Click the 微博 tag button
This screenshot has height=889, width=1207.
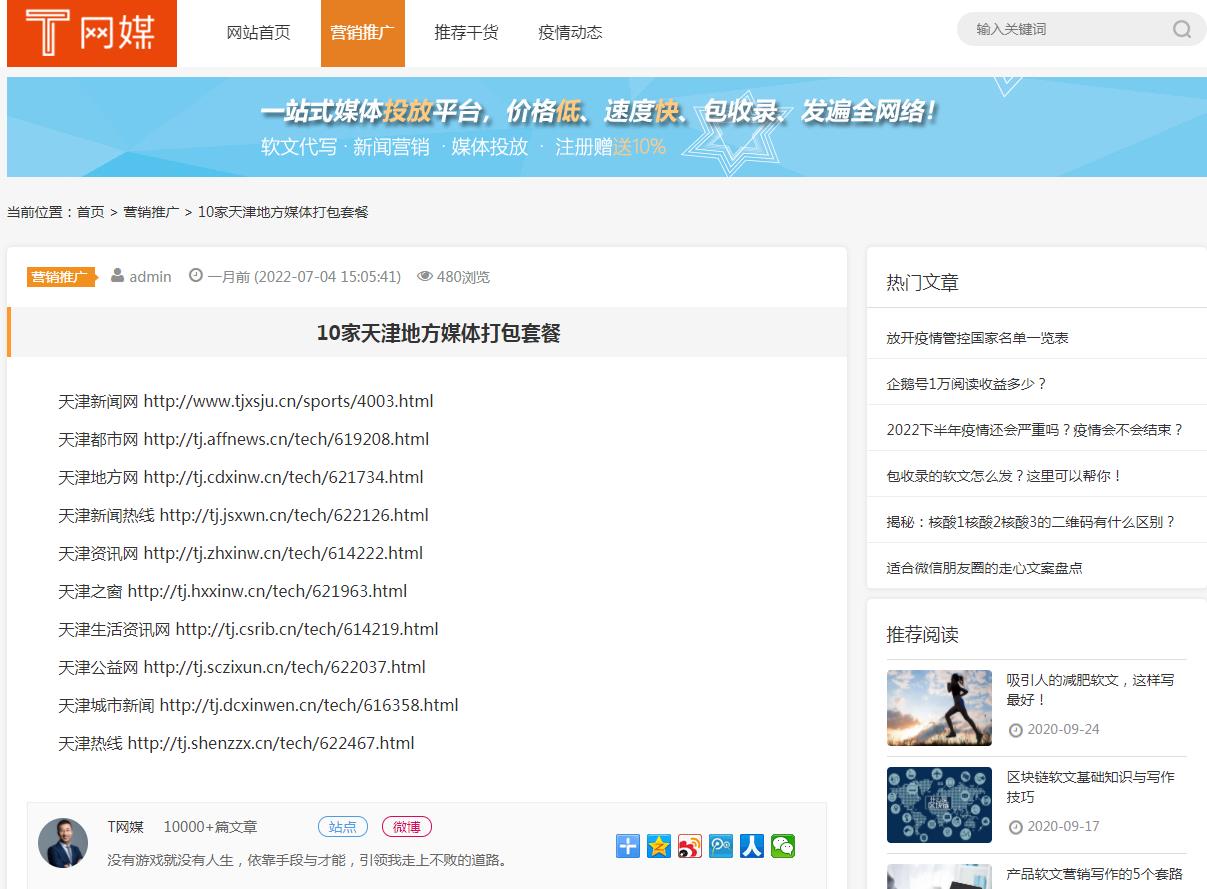[407, 827]
